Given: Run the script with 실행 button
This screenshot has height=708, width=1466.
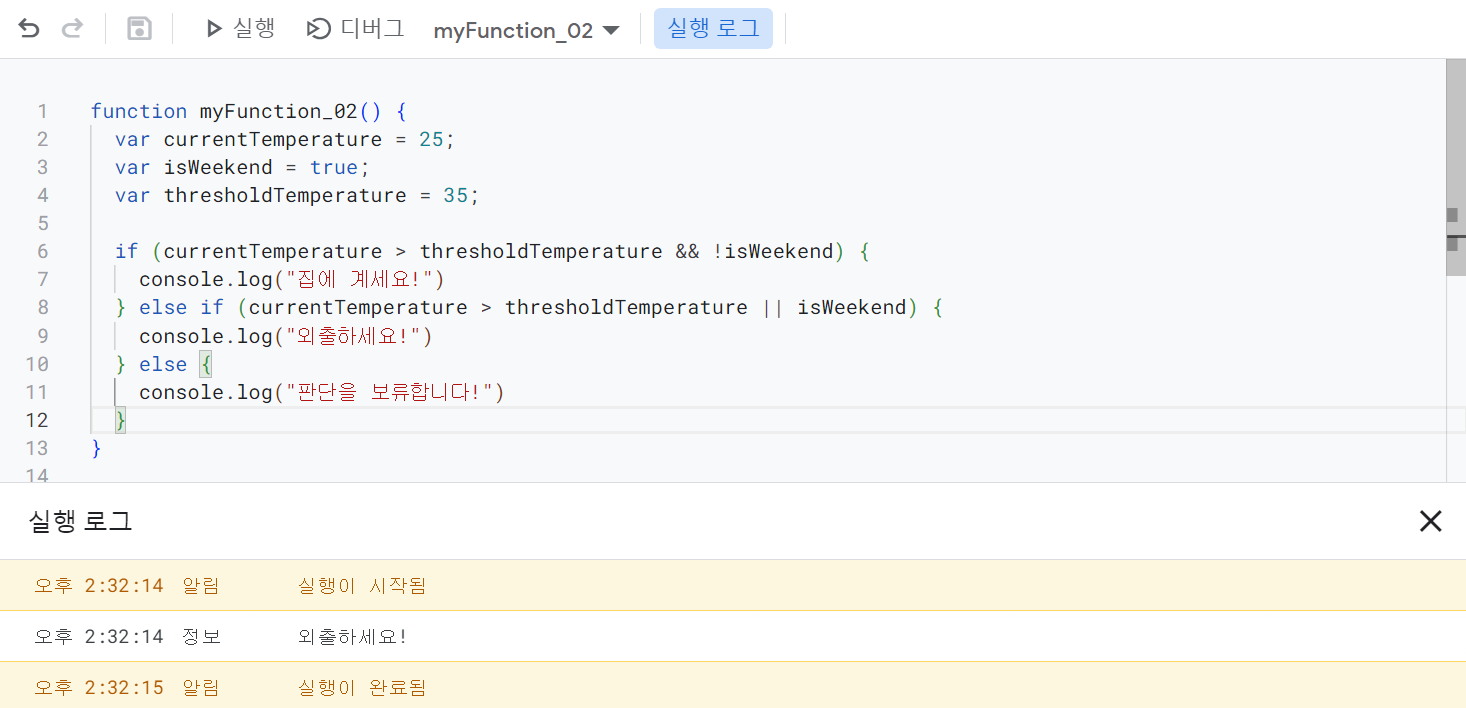Looking at the screenshot, I should 240,29.
